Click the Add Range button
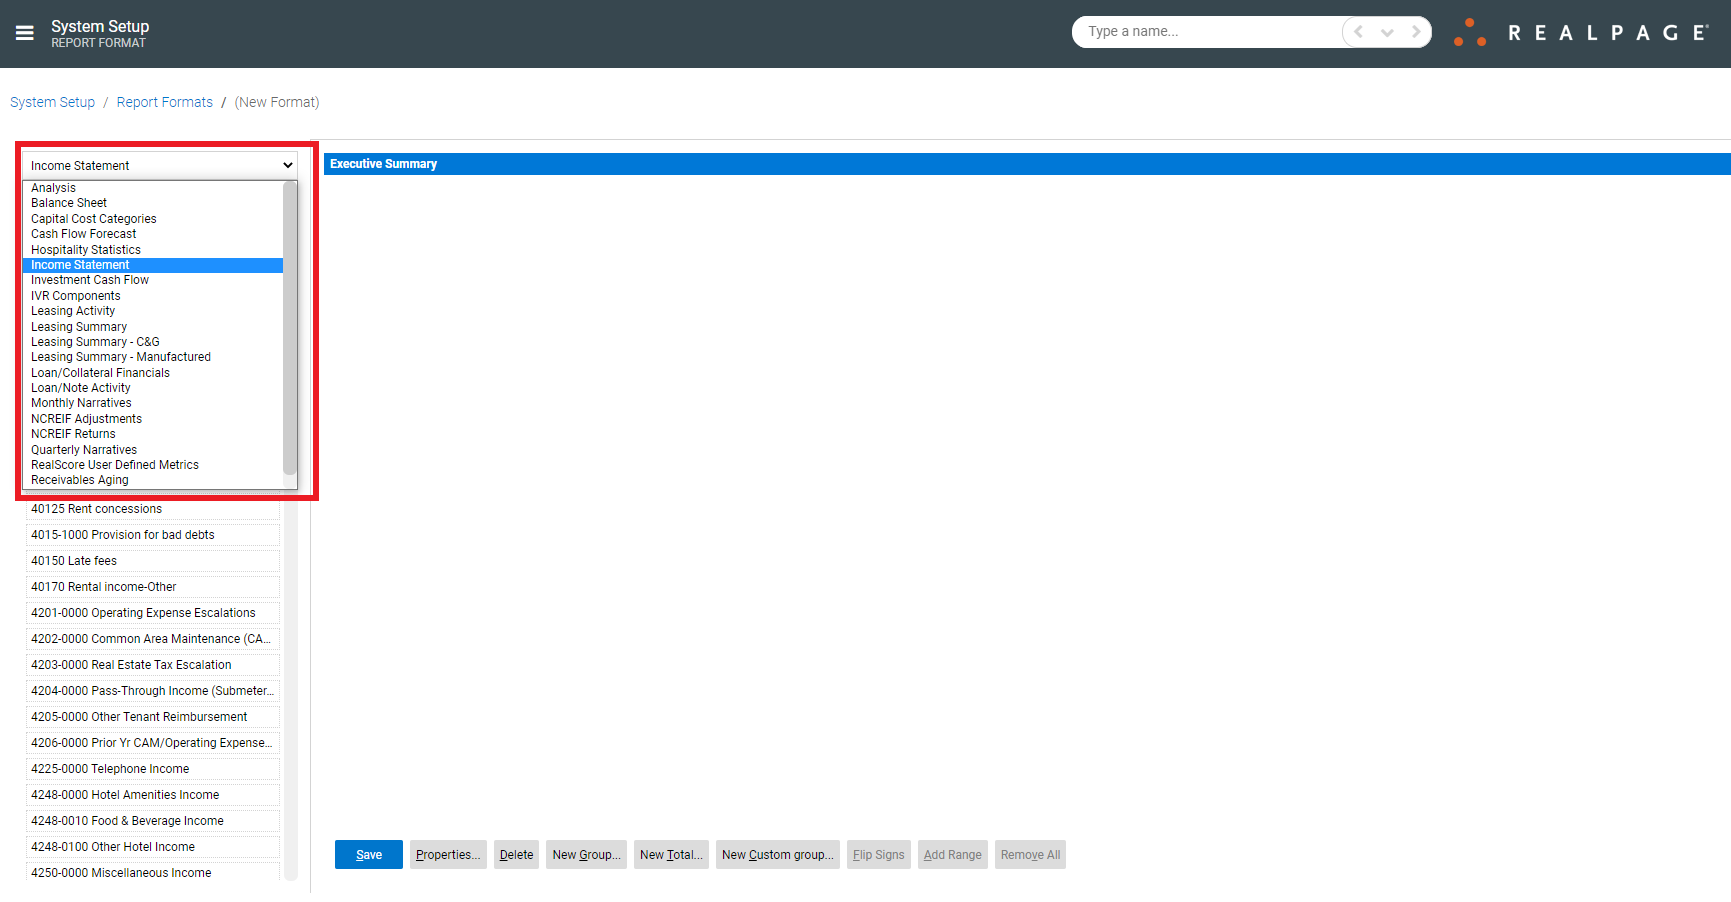The height and width of the screenshot is (902, 1731). 953,855
